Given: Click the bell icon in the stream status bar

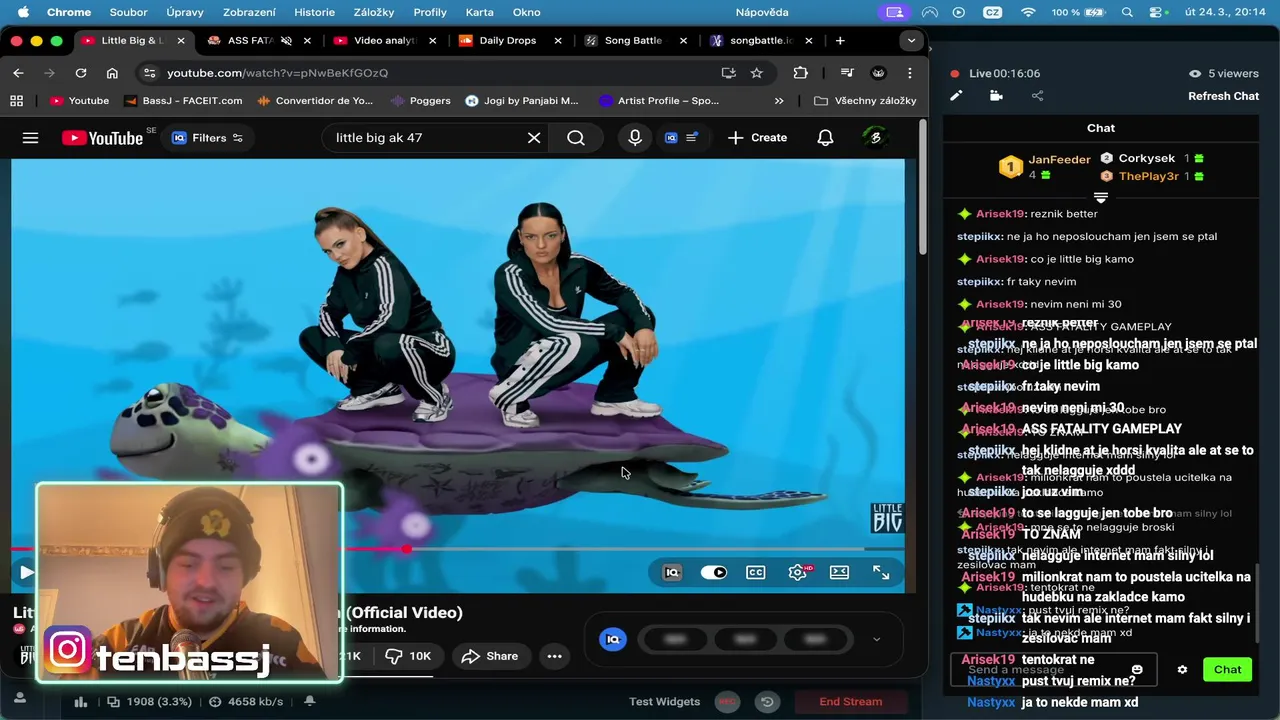Looking at the screenshot, I should coord(310,701).
